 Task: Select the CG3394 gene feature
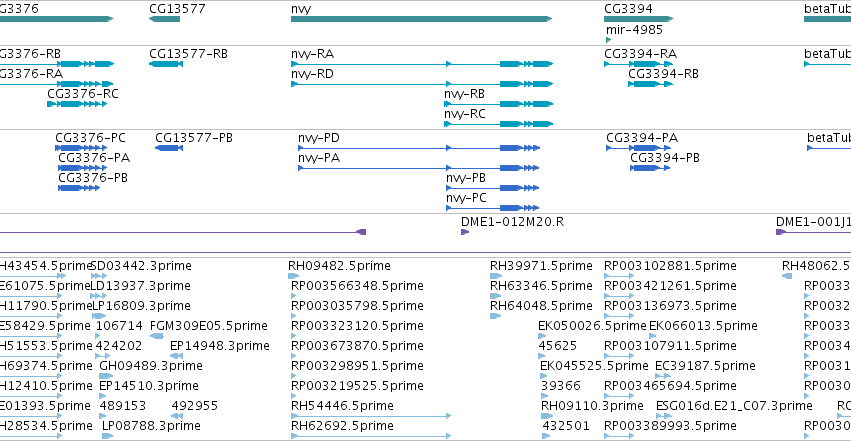(639, 19)
